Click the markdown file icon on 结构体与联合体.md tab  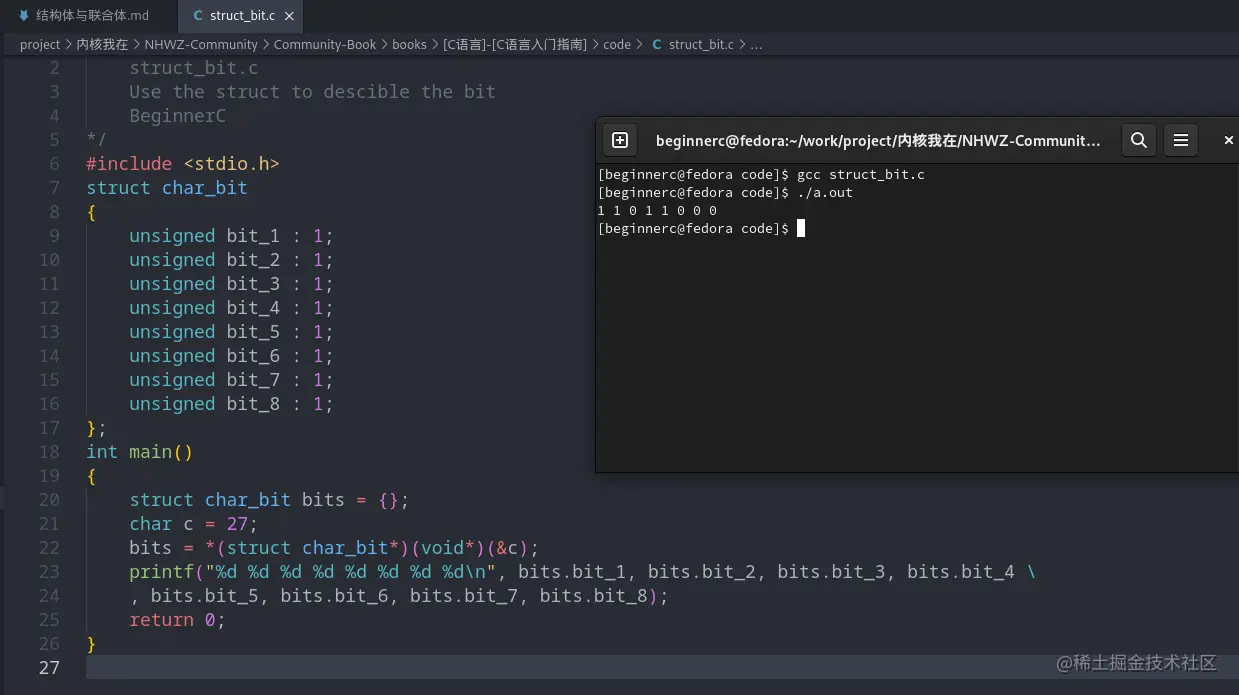24,16
